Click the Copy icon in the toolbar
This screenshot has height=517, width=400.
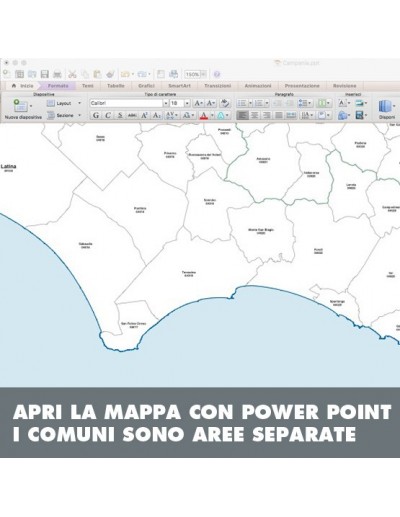(x=85, y=74)
